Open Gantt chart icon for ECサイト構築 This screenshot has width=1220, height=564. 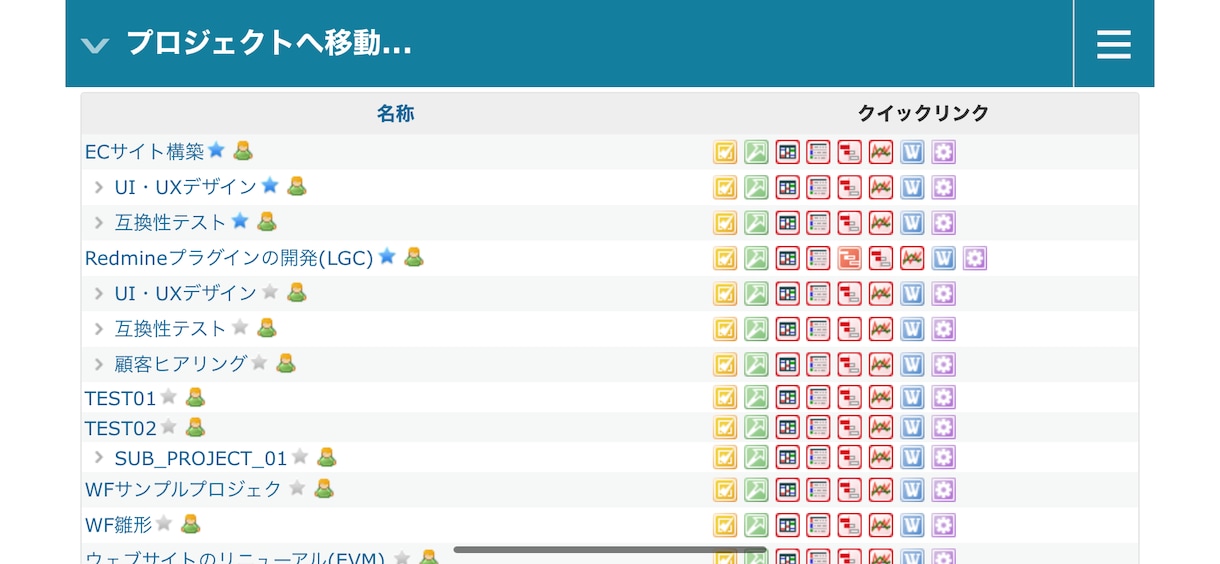point(849,152)
